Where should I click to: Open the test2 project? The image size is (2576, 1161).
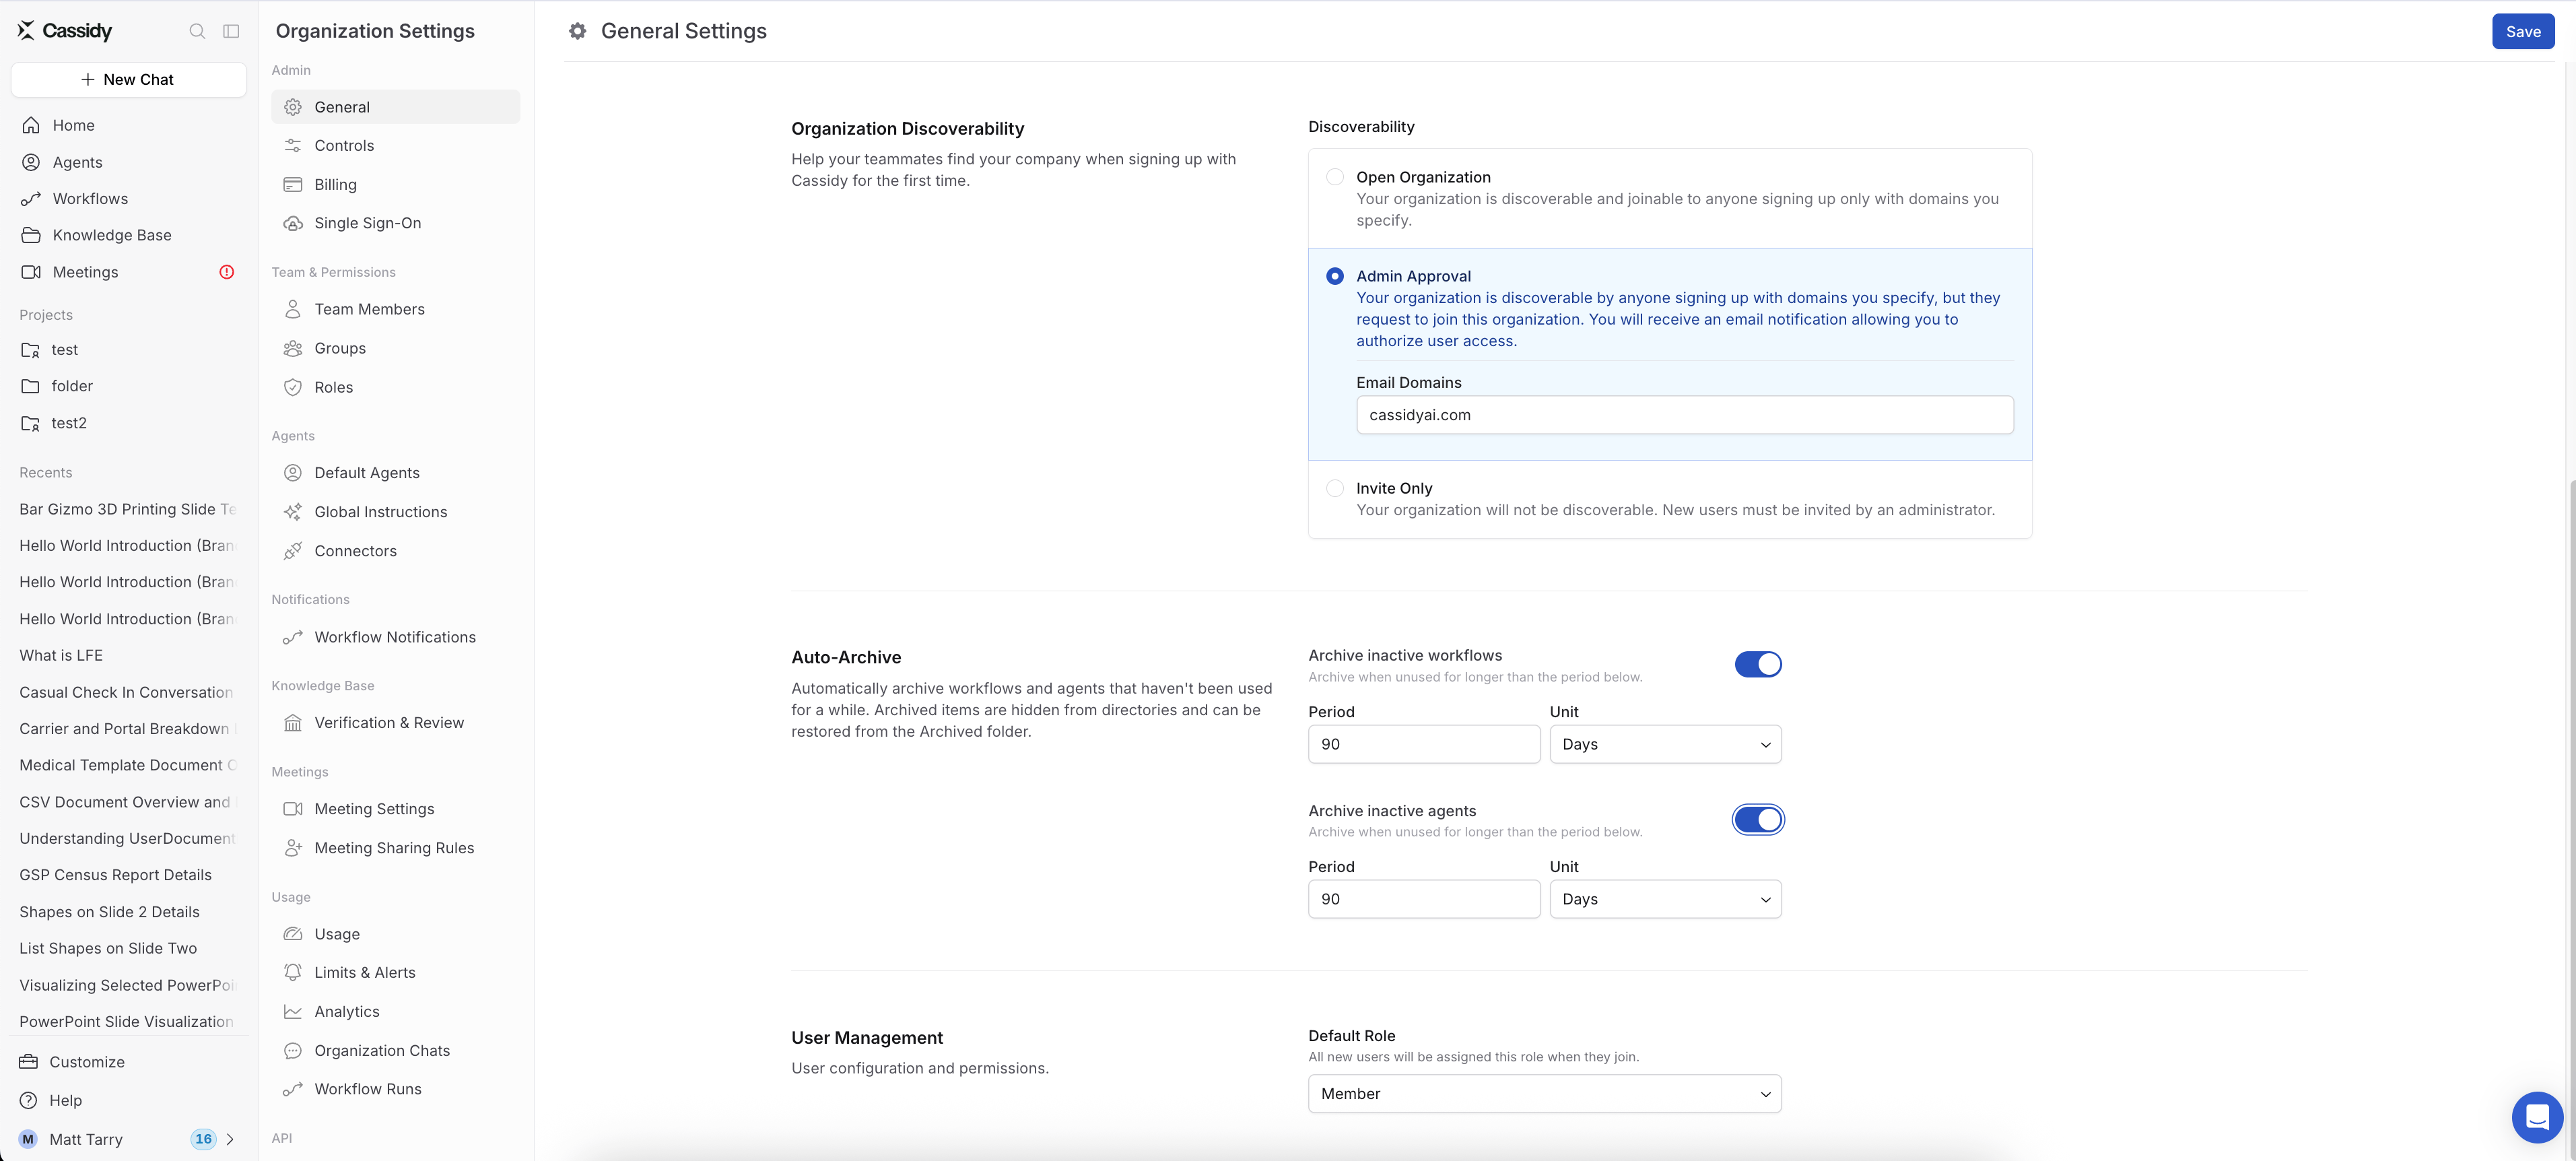click(128, 423)
